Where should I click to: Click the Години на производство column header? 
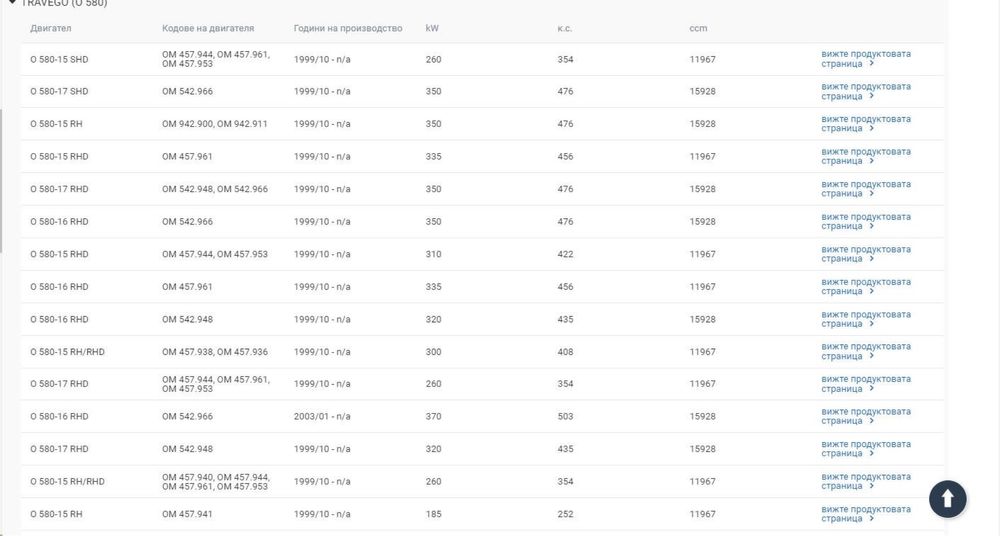tap(348, 28)
